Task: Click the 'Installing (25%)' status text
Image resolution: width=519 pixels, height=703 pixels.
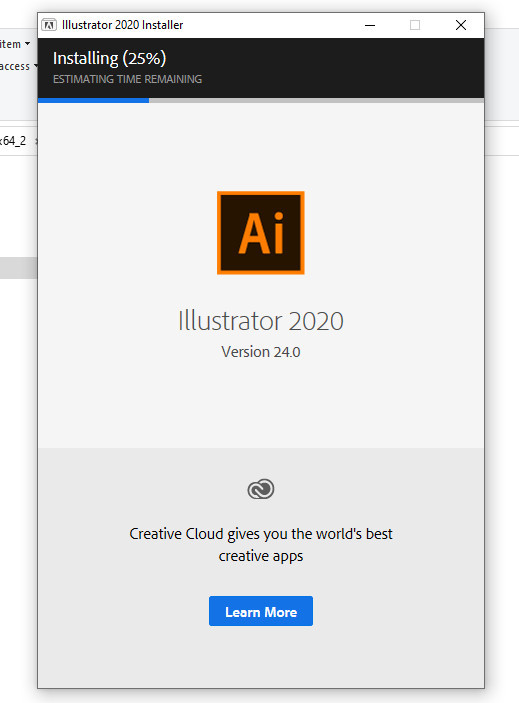Action: (x=109, y=58)
